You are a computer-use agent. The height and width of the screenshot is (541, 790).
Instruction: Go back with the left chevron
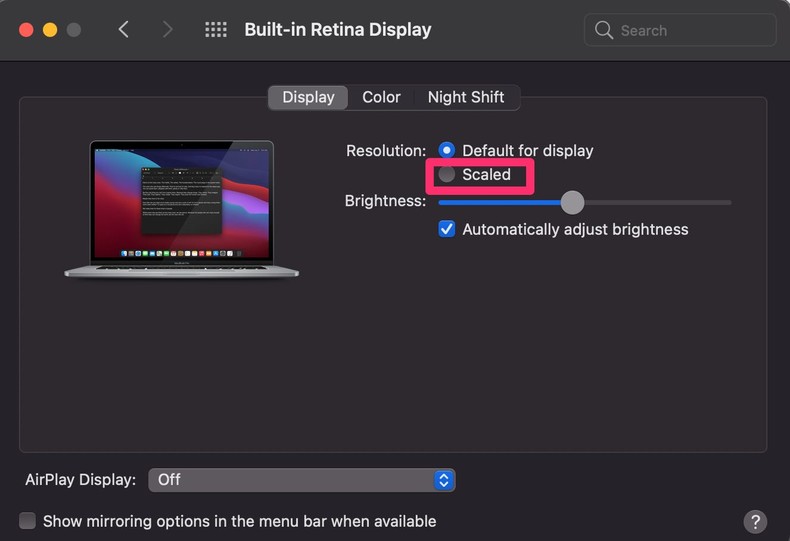[x=124, y=30]
